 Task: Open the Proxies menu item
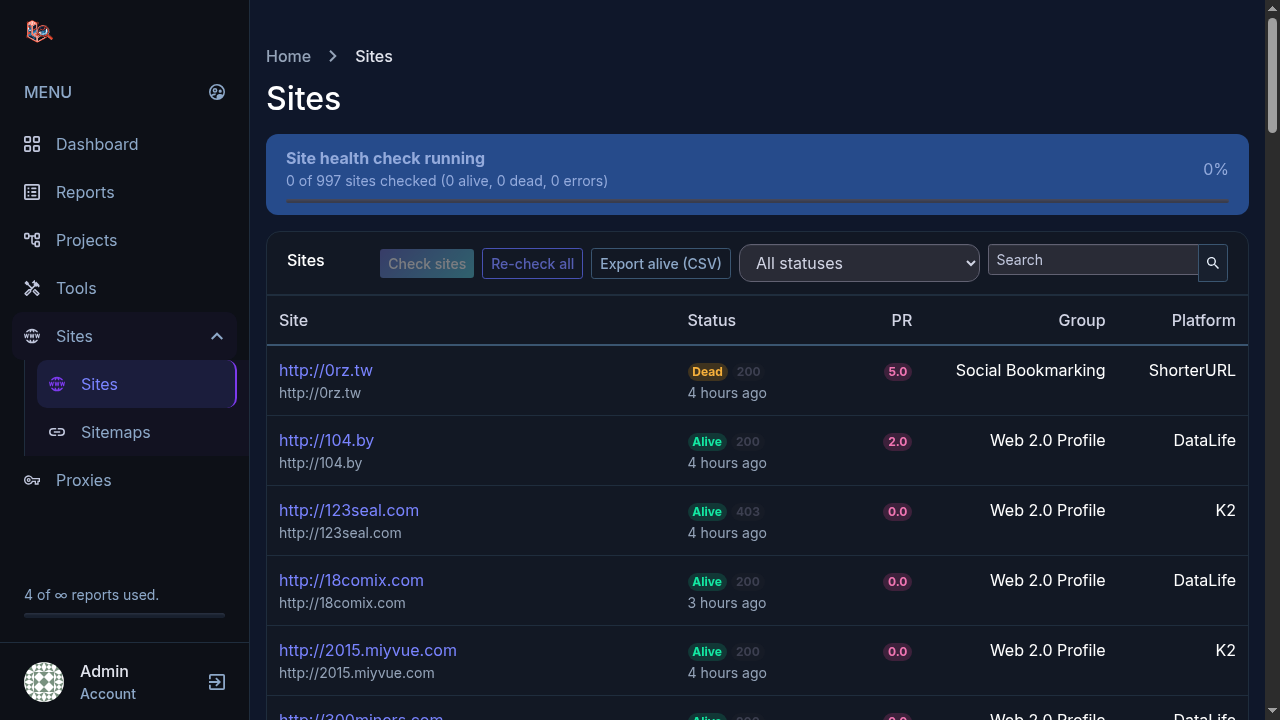(x=124, y=480)
